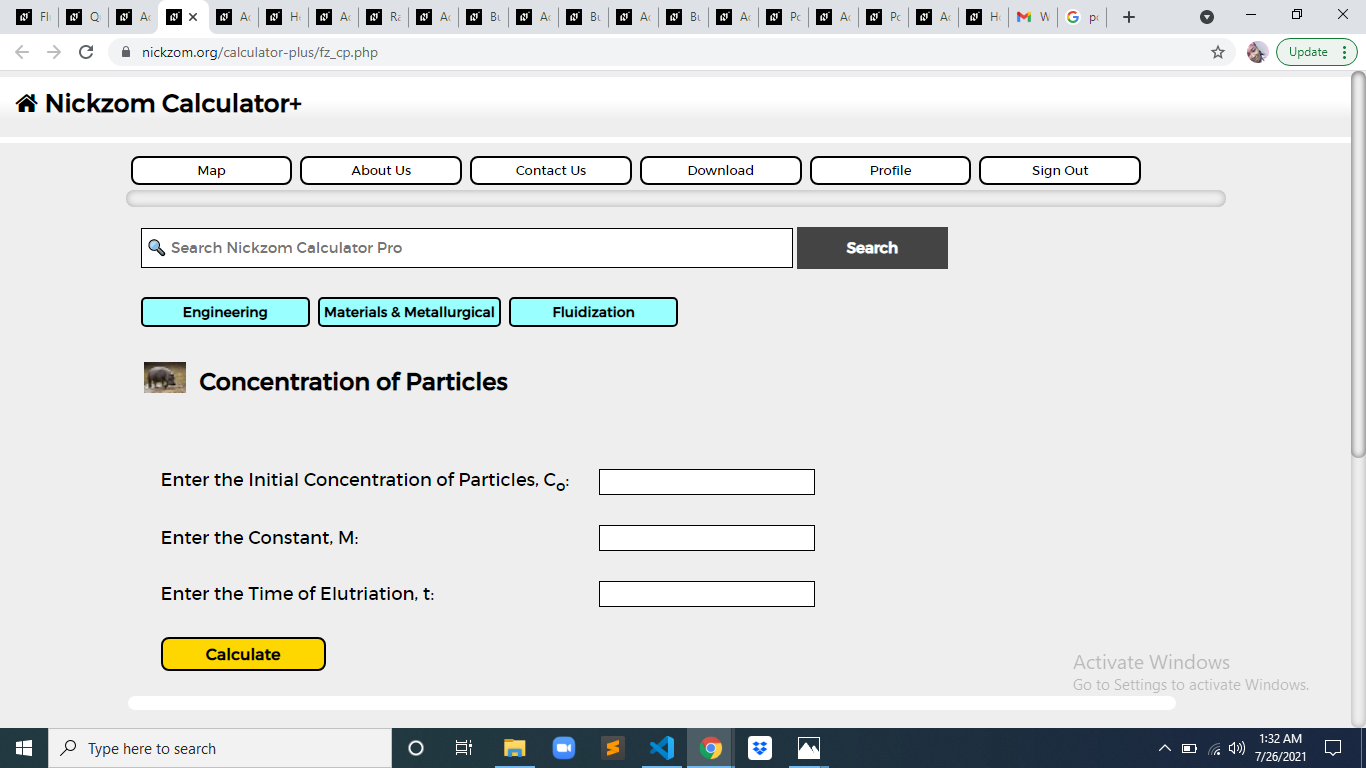Open the Profile page
The image size is (1366, 768).
[x=890, y=170]
